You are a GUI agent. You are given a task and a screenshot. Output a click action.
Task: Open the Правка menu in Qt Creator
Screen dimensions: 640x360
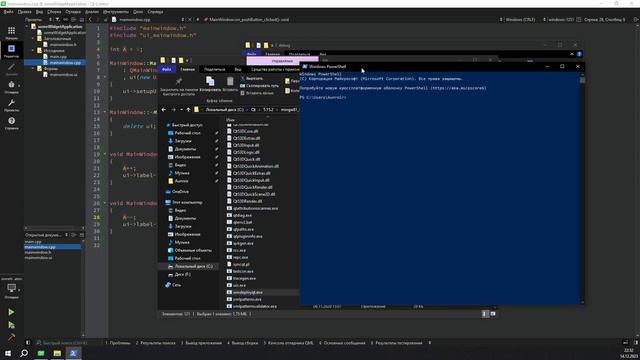(x=24, y=12)
